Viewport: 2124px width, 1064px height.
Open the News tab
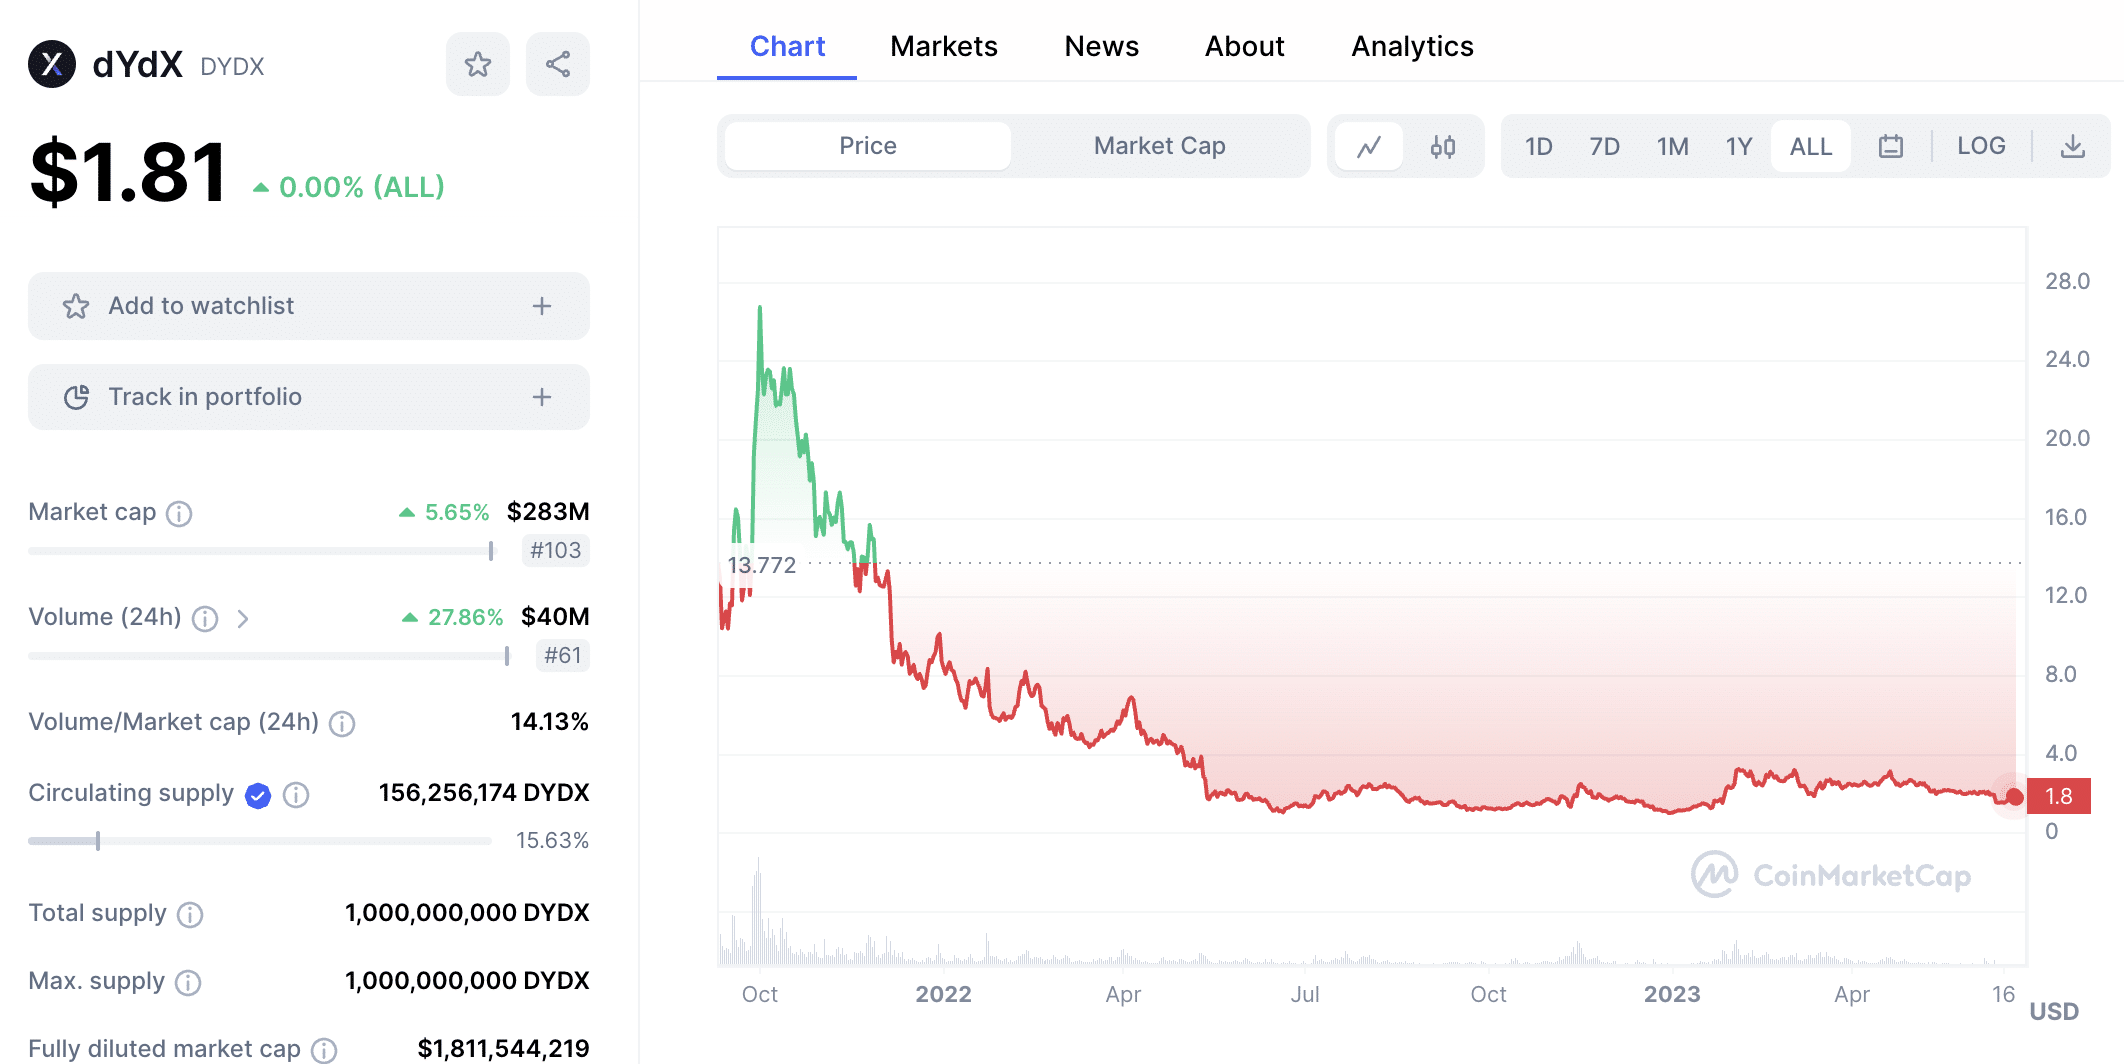click(1102, 46)
